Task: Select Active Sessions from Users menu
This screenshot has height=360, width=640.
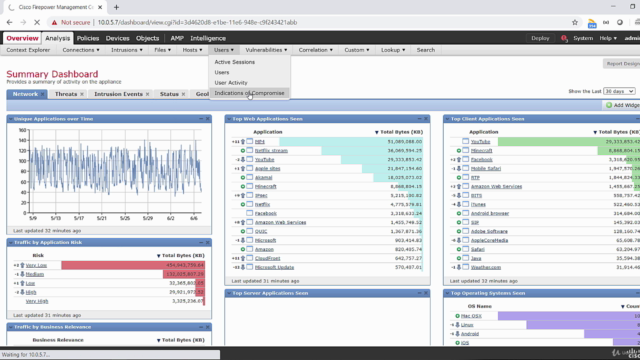Action: [235, 62]
